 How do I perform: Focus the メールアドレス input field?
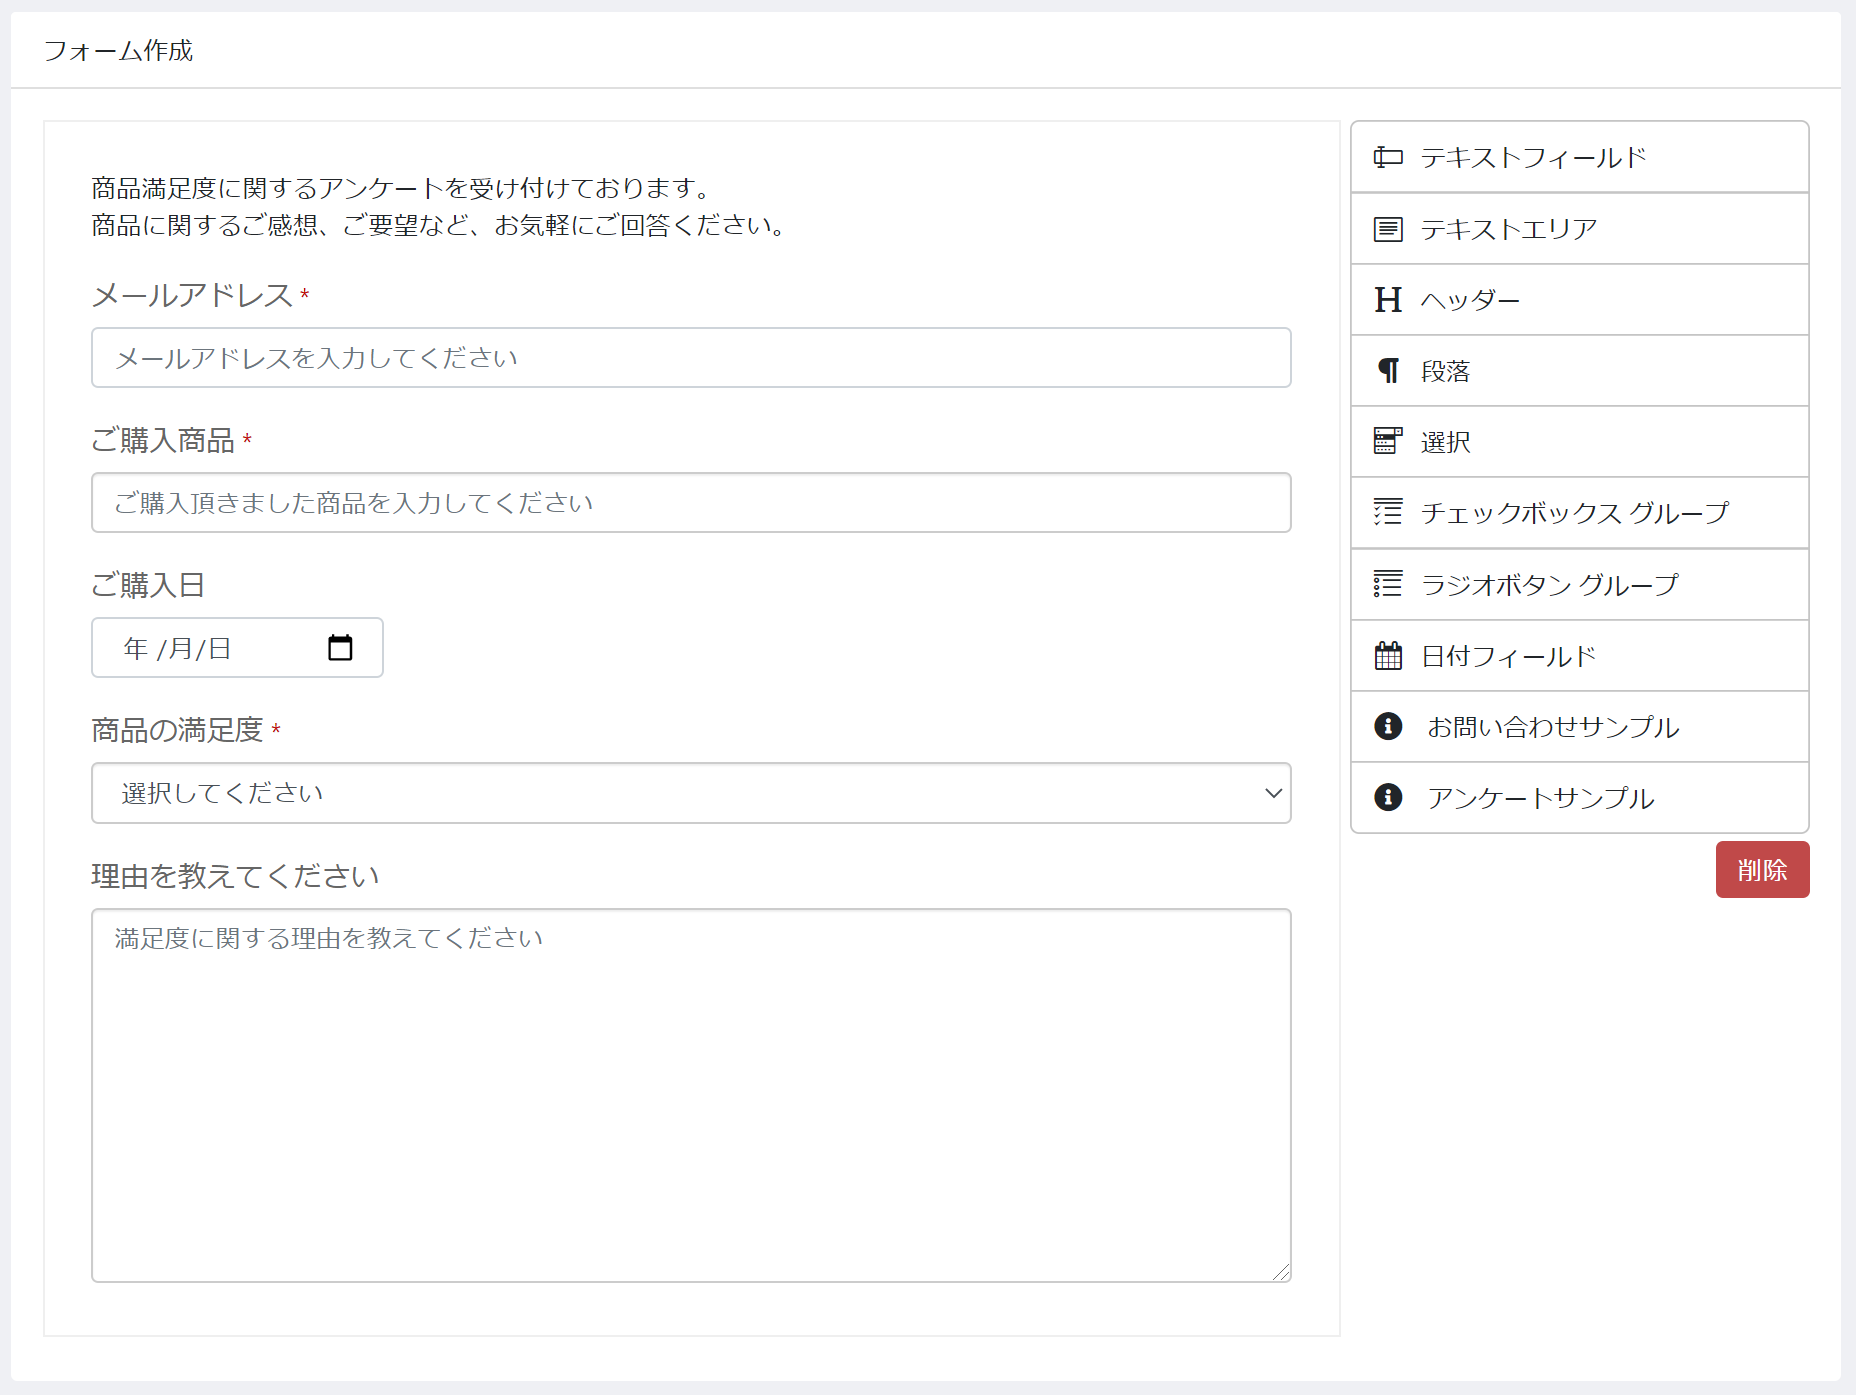pos(691,358)
